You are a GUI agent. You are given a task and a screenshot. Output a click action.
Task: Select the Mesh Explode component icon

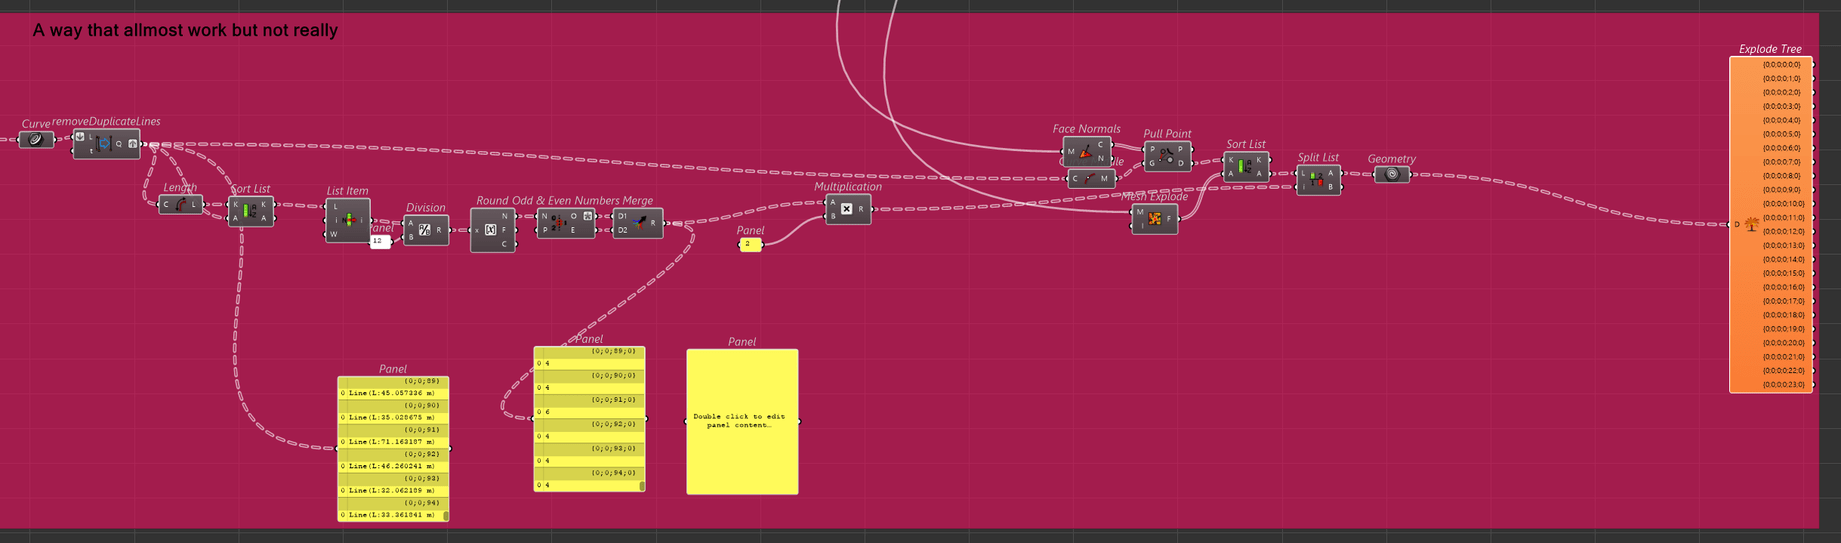tap(1155, 219)
